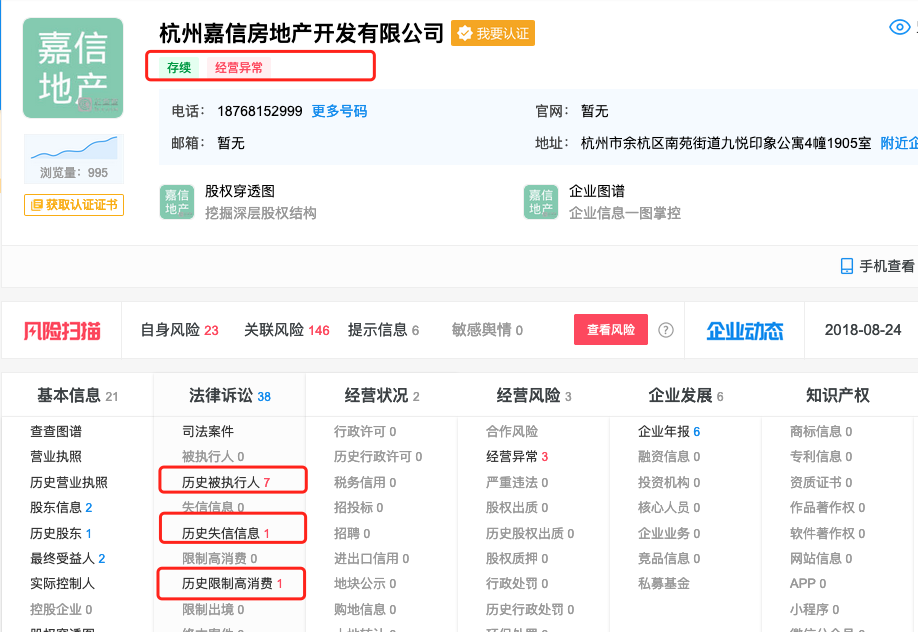Click the 我要认证 verification button

point(493,33)
